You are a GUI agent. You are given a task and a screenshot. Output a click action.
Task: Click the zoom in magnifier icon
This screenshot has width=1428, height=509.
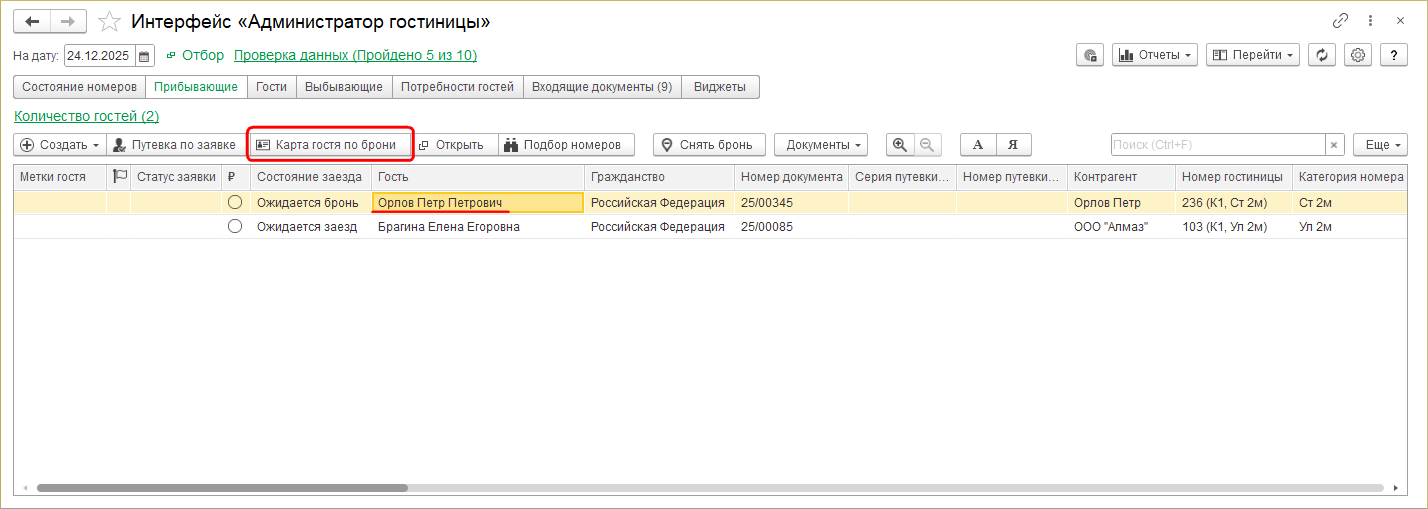(900, 145)
